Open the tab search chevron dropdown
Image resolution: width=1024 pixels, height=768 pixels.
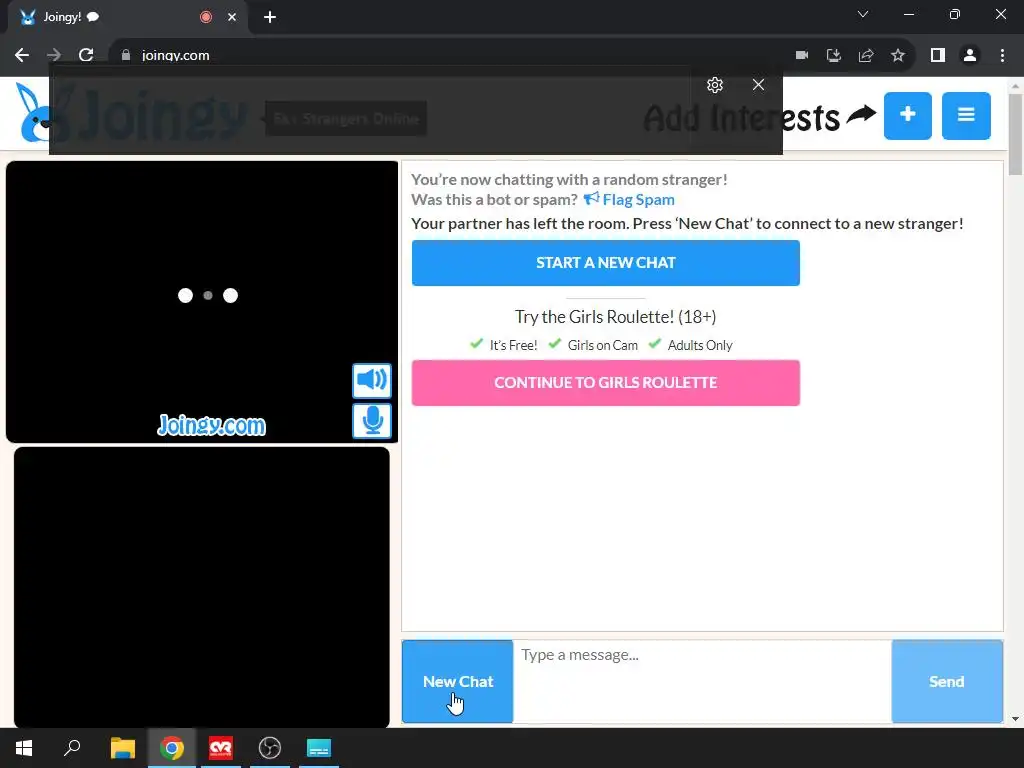coord(863,14)
